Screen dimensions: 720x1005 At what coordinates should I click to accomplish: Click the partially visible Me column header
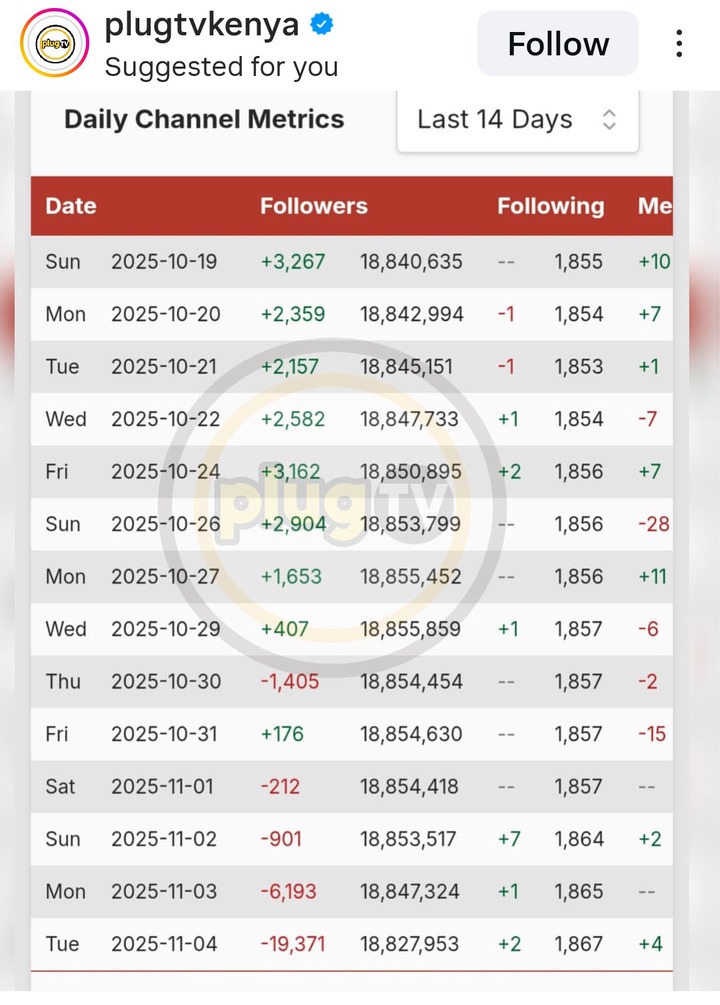(x=655, y=206)
